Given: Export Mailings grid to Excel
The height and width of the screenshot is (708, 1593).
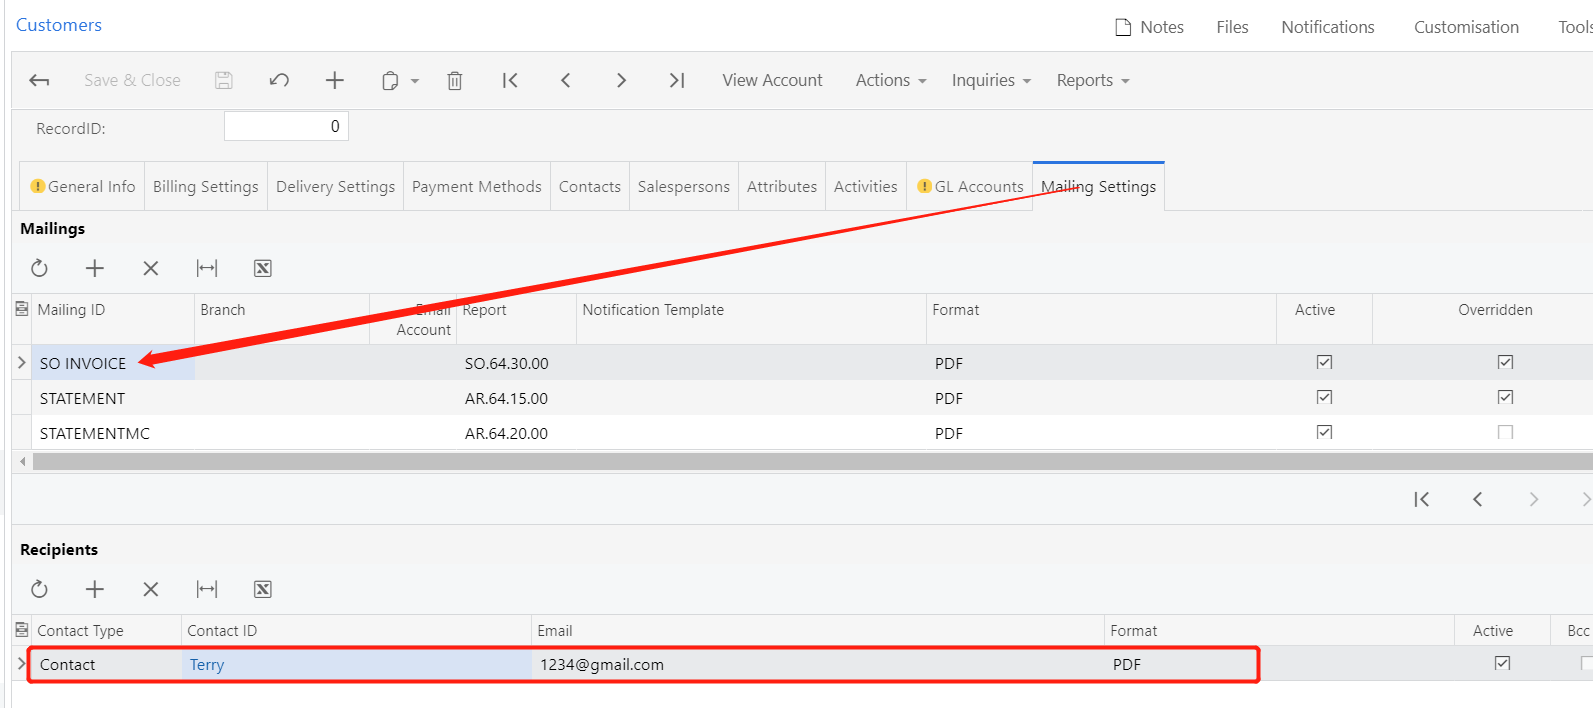Looking at the screenshot, I should pos(262,268).
